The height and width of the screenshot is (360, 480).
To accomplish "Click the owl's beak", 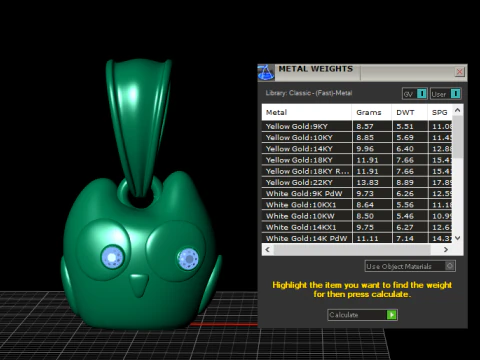I will pos(139,285).
